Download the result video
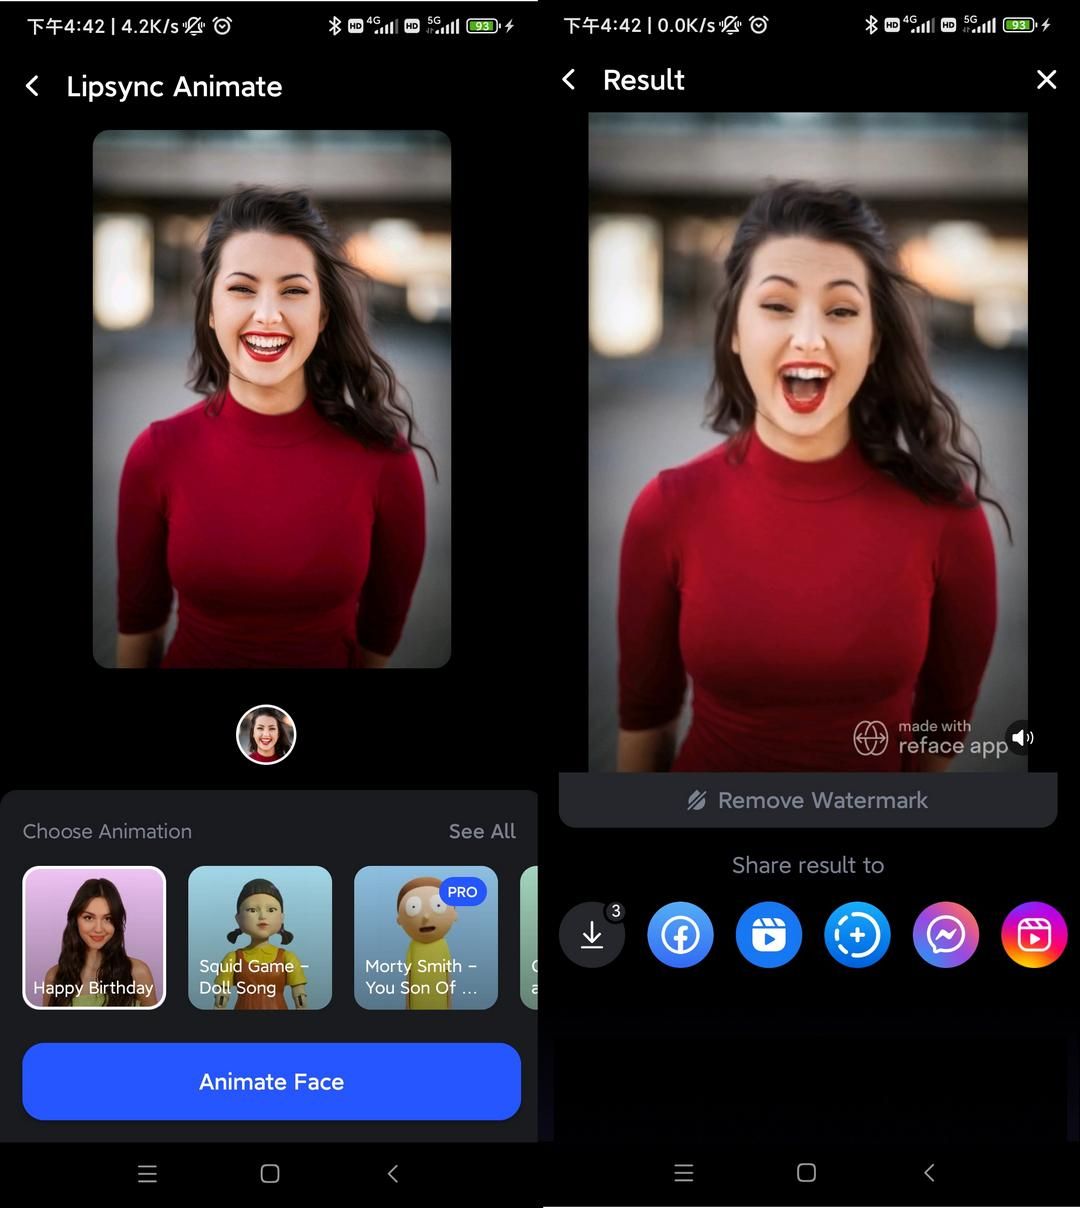Image resolution: width=1080 pixels, height=1208 pixels. pos(592,935)
